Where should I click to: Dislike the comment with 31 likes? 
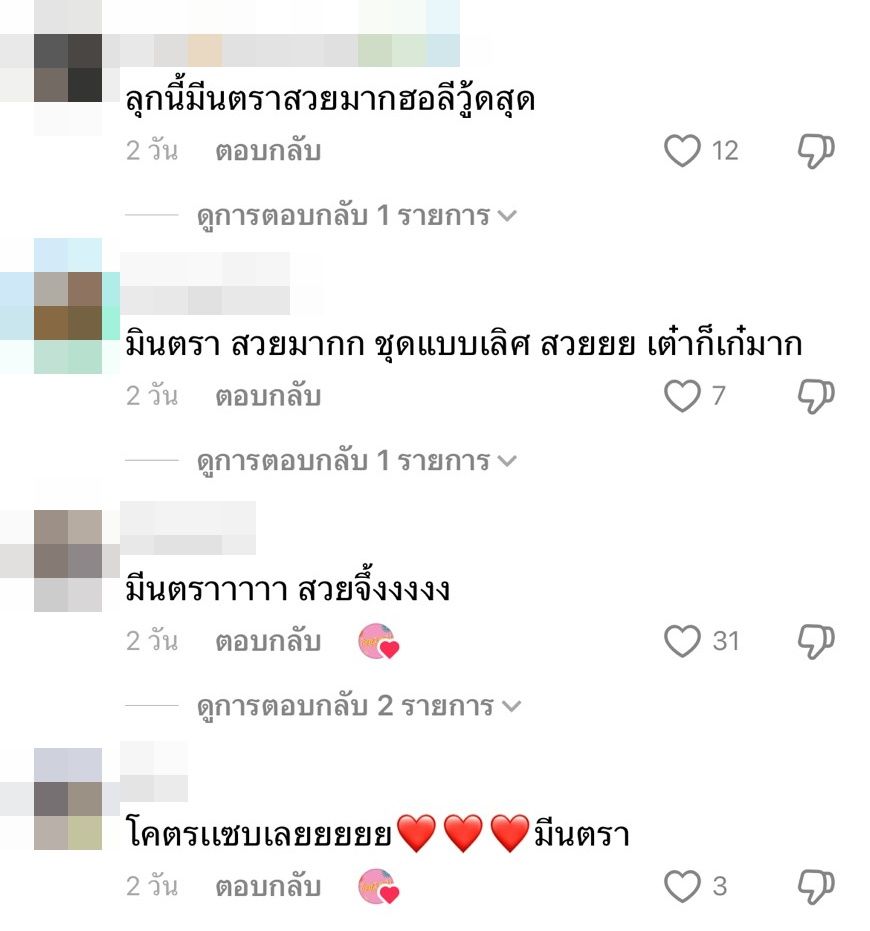click(x=816, y=642)
